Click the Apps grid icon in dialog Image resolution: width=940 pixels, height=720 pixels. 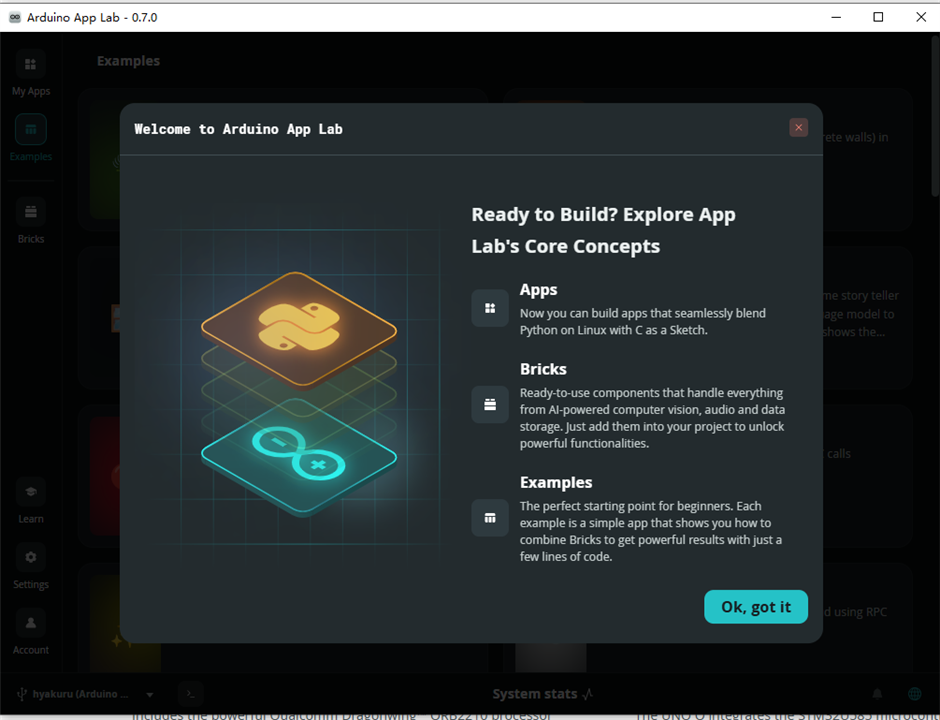490,308
